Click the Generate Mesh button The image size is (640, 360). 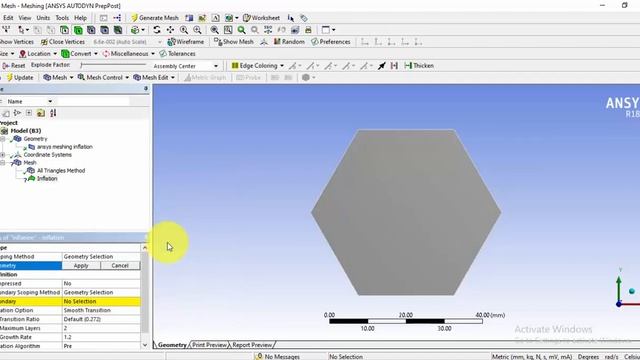(155, 18)
